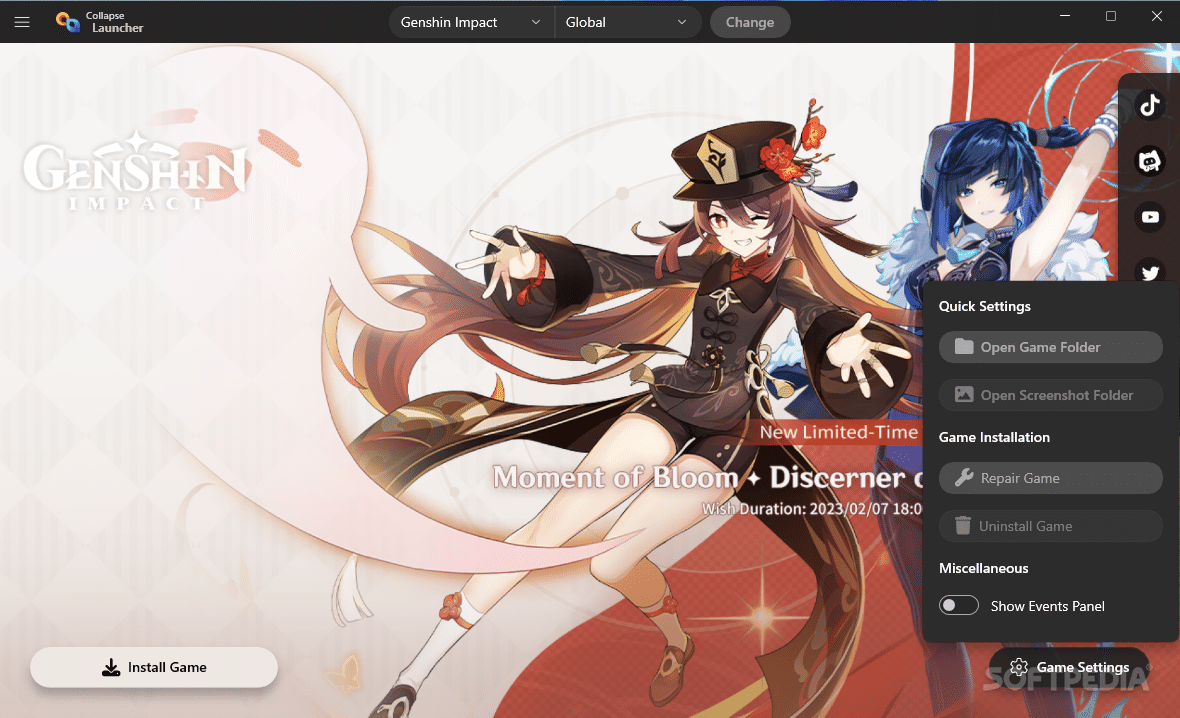Open the Game Settings button
The width and height of the screenshot is (1180, 718).
(x=1069, y=667)
